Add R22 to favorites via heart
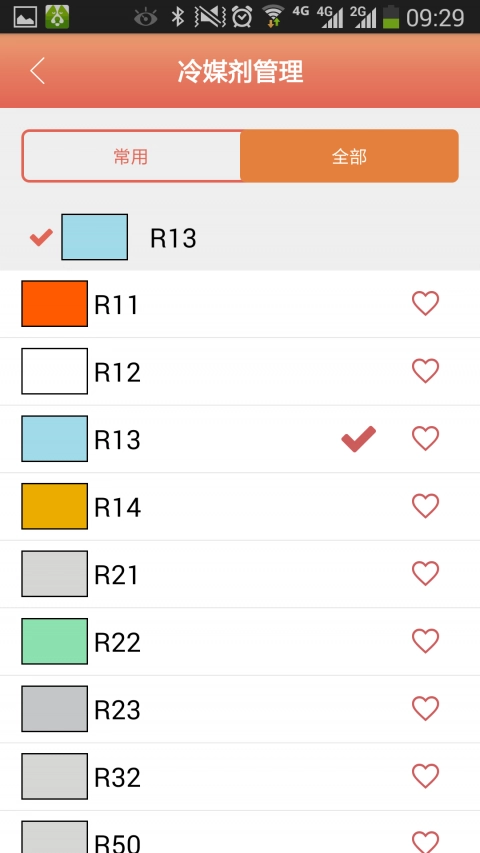The width and height of the screenshot is (480, 853). (425, 640)
